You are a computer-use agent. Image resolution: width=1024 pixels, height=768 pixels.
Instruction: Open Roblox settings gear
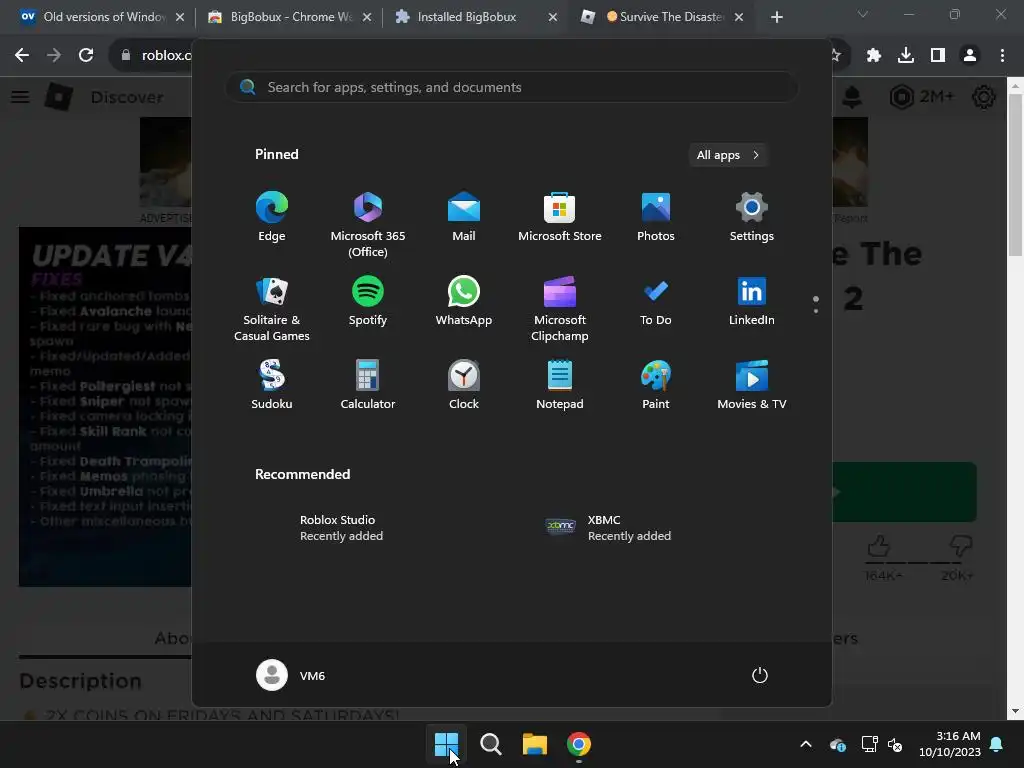[x=984, y=97]
